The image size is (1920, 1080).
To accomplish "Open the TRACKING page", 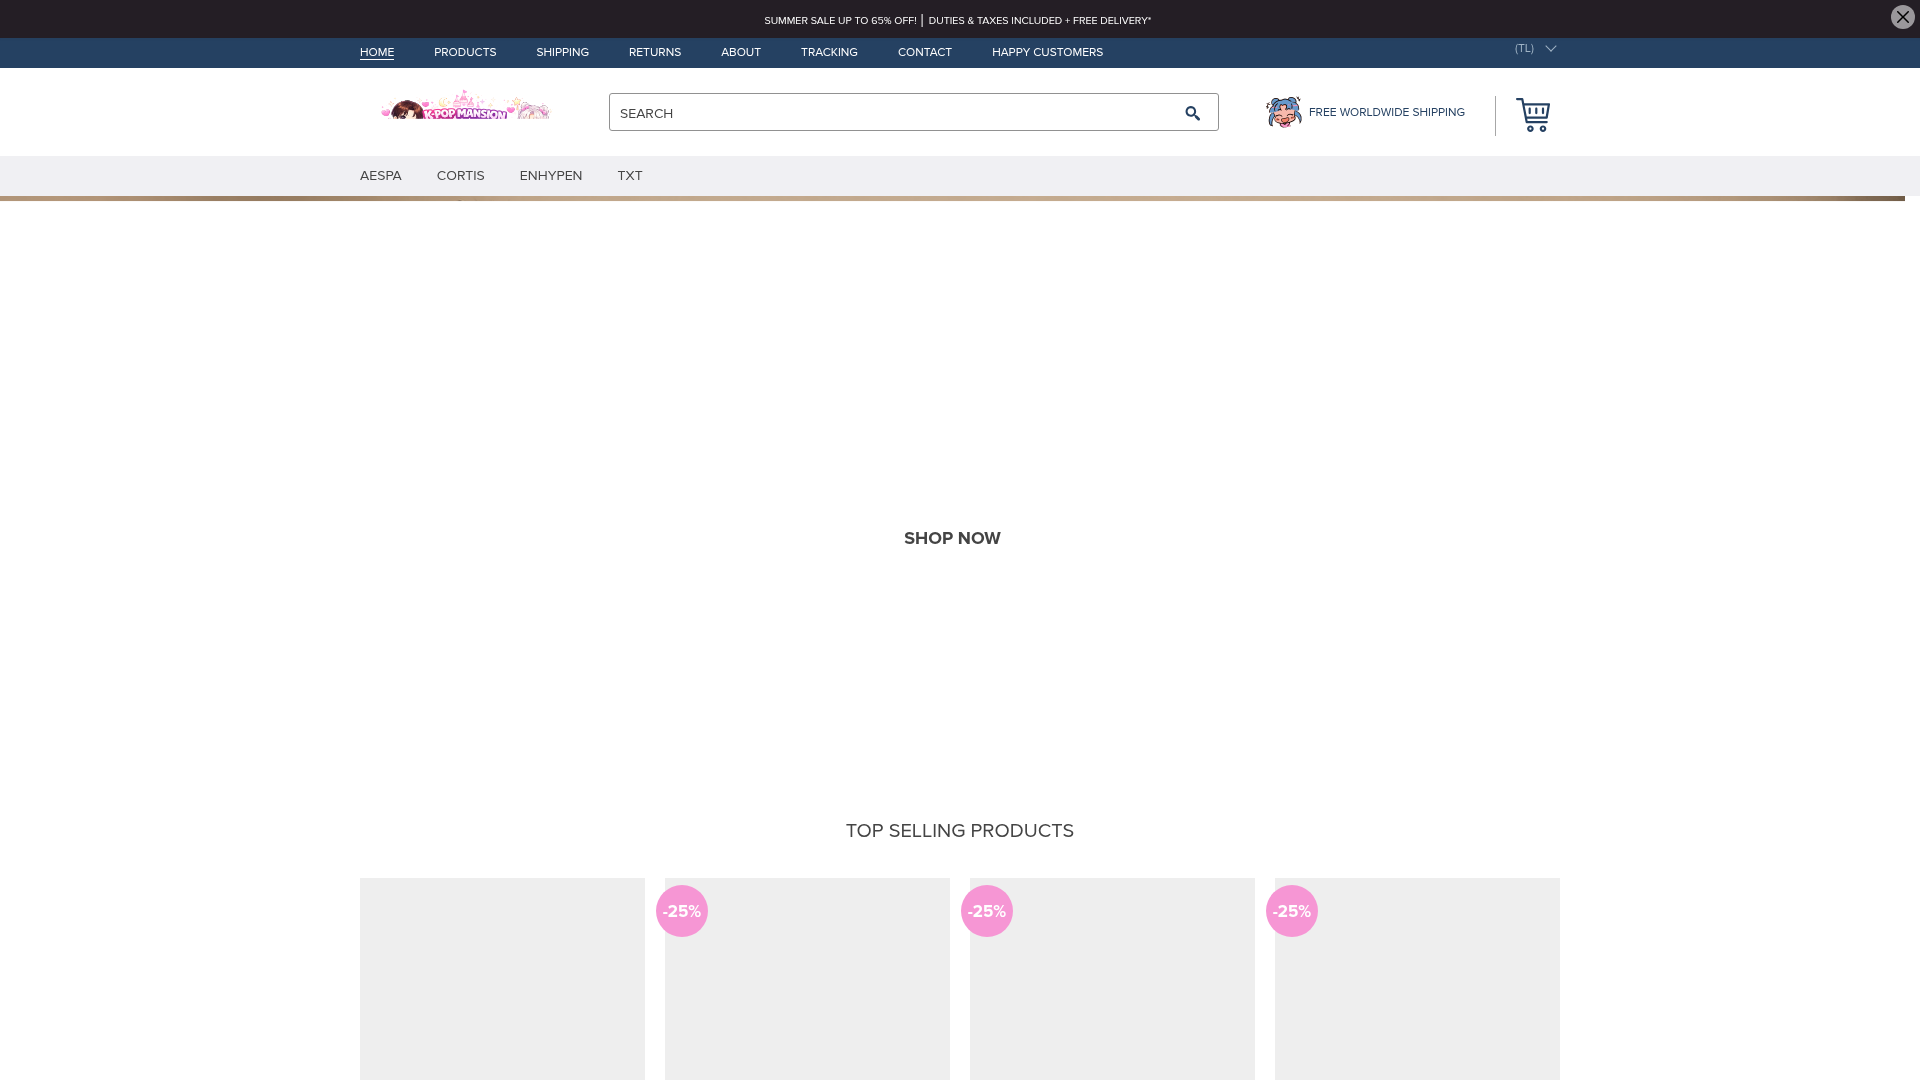I will tap(829, 52).
